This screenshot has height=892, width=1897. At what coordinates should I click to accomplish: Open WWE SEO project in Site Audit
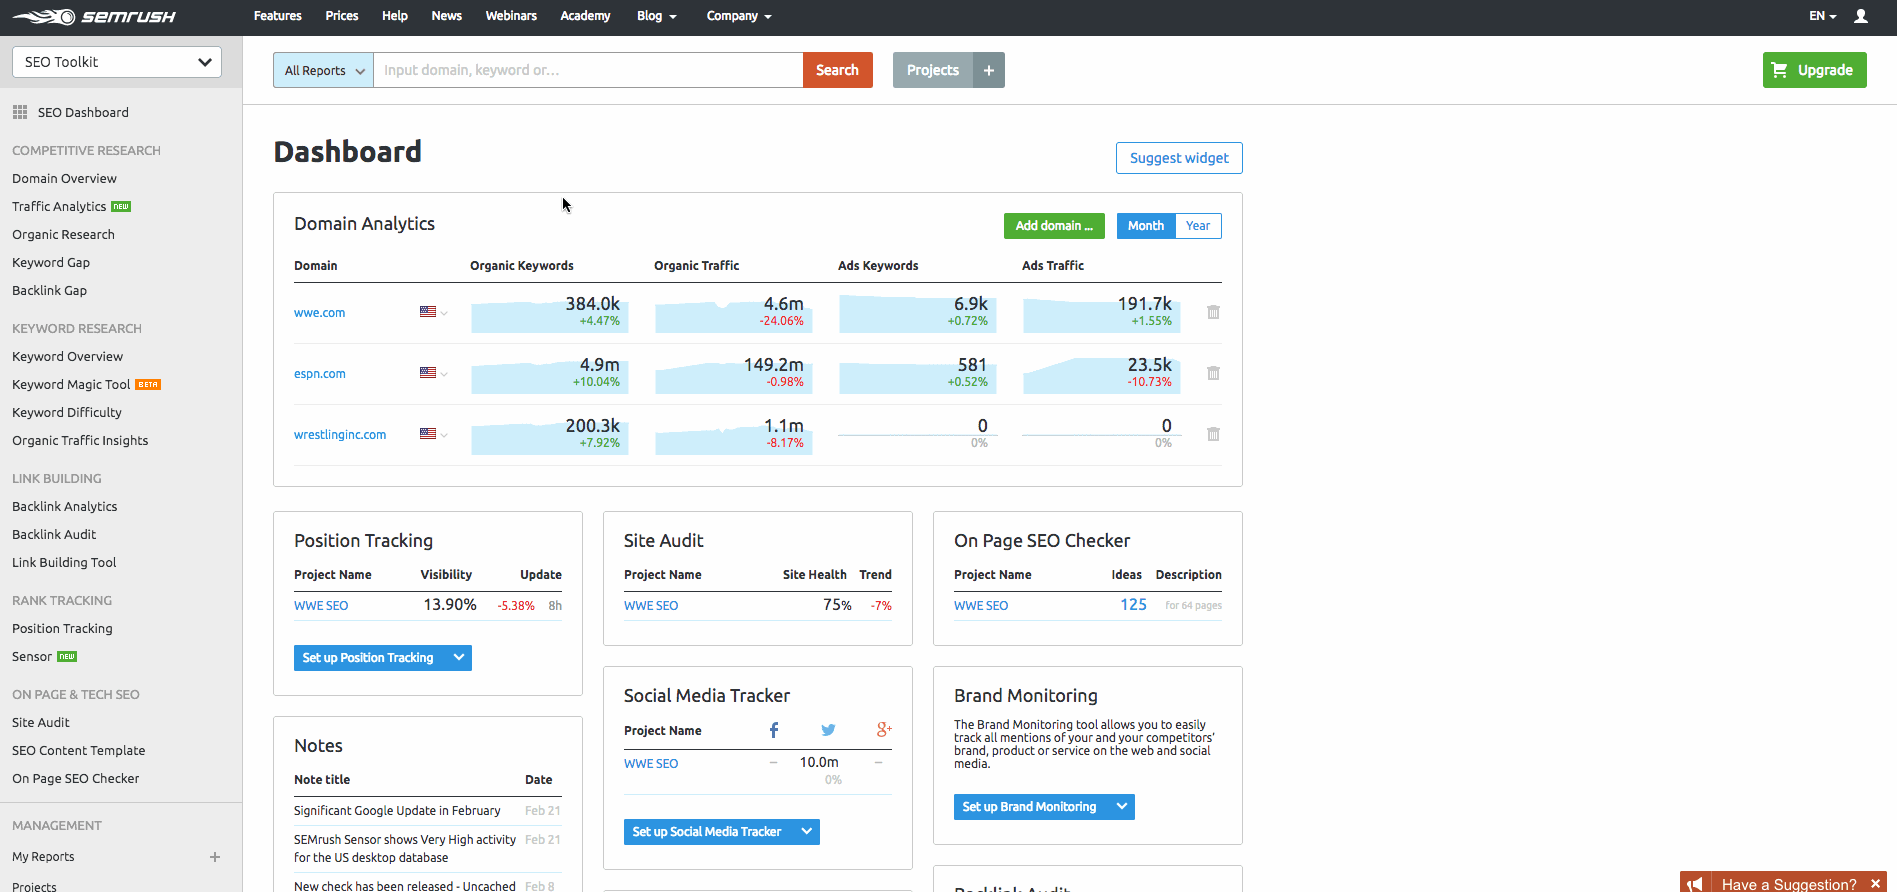[651, 606]
